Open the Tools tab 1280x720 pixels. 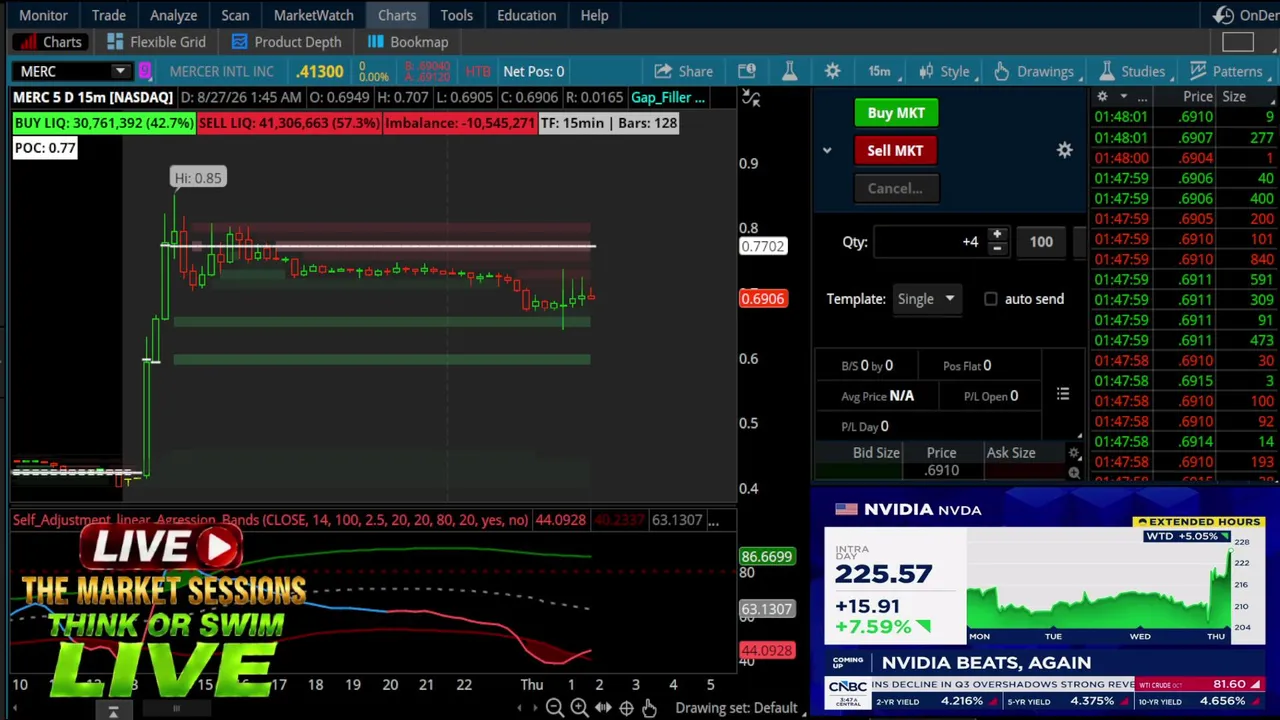pos(456,15)
